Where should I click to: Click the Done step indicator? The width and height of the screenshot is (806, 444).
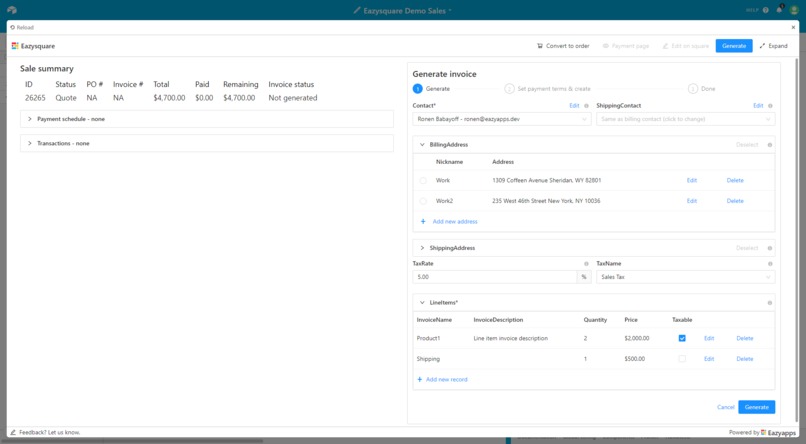(702, 89)
